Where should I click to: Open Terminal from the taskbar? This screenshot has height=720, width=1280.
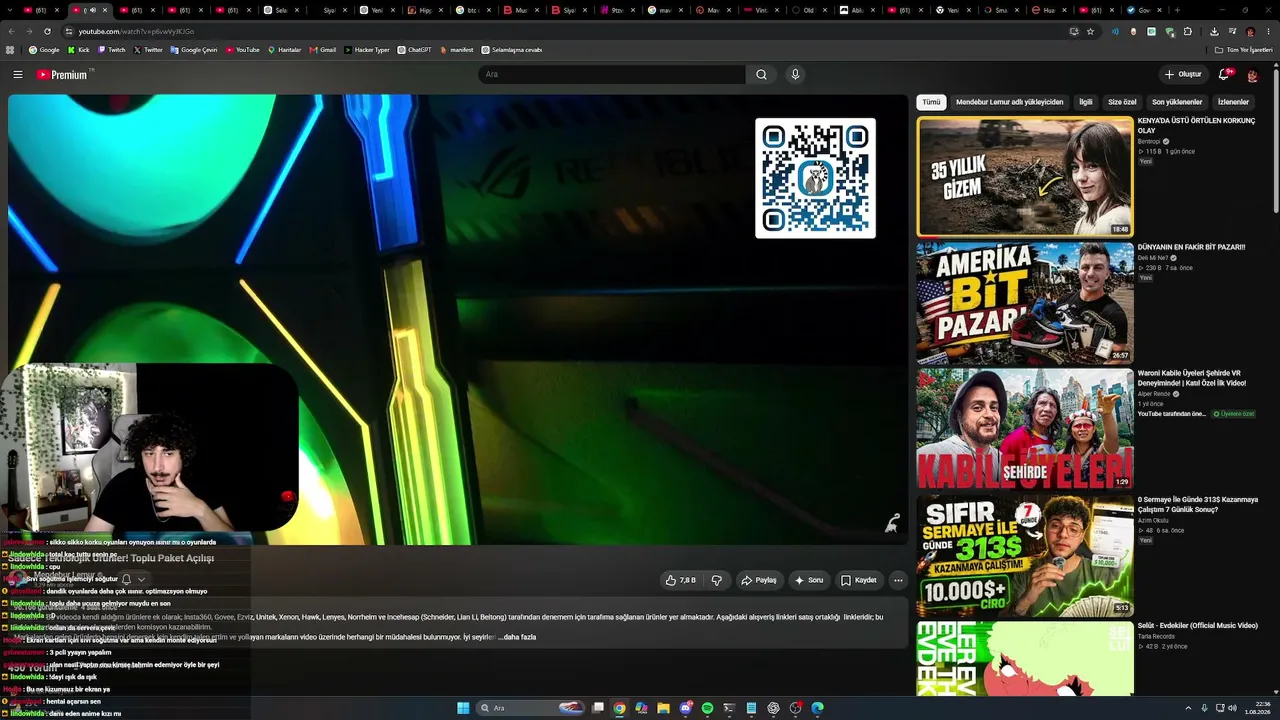pyautogui.click(x=729, y=708)
